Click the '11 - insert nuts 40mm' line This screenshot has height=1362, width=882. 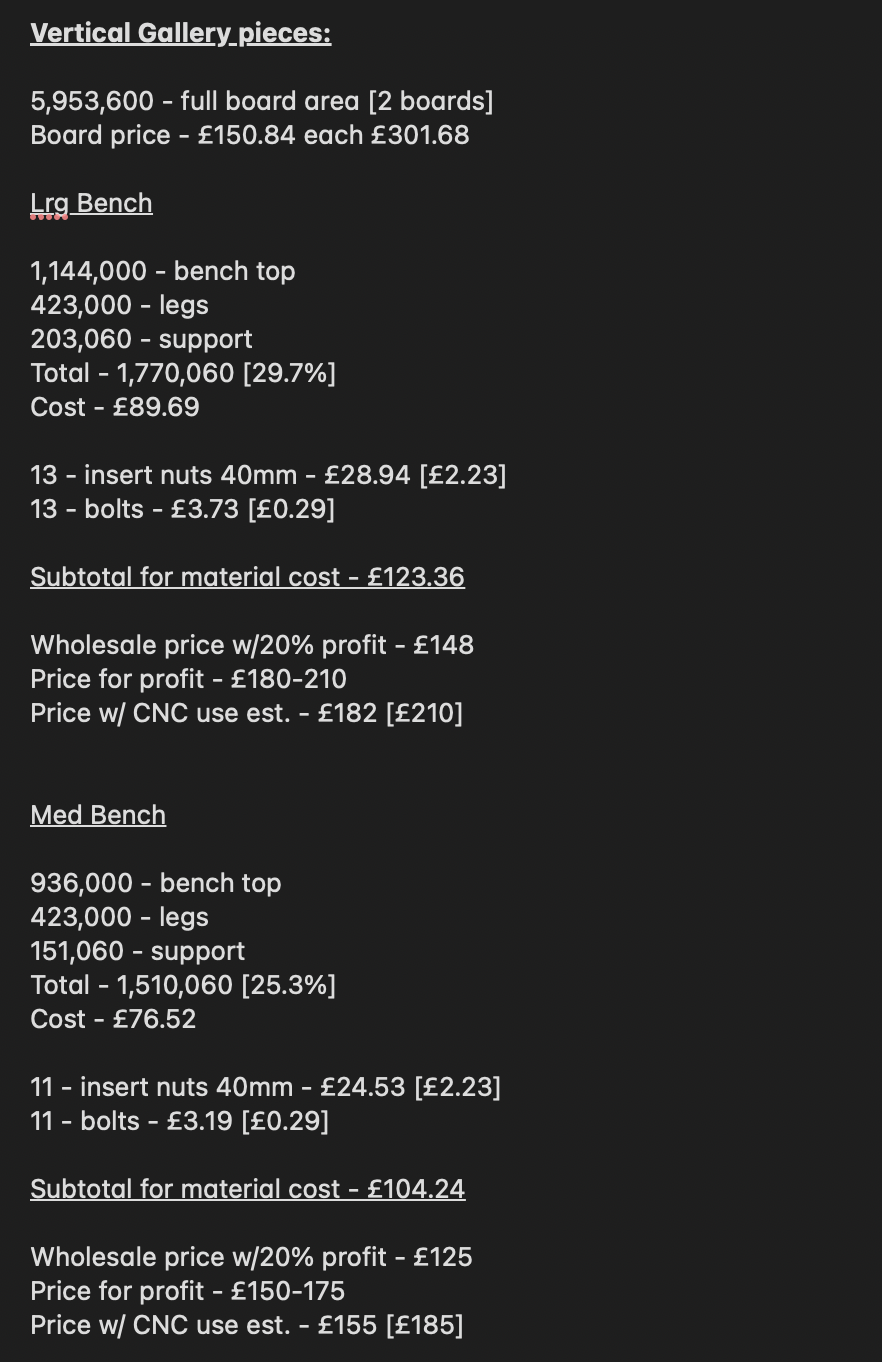click(266, 1088)
